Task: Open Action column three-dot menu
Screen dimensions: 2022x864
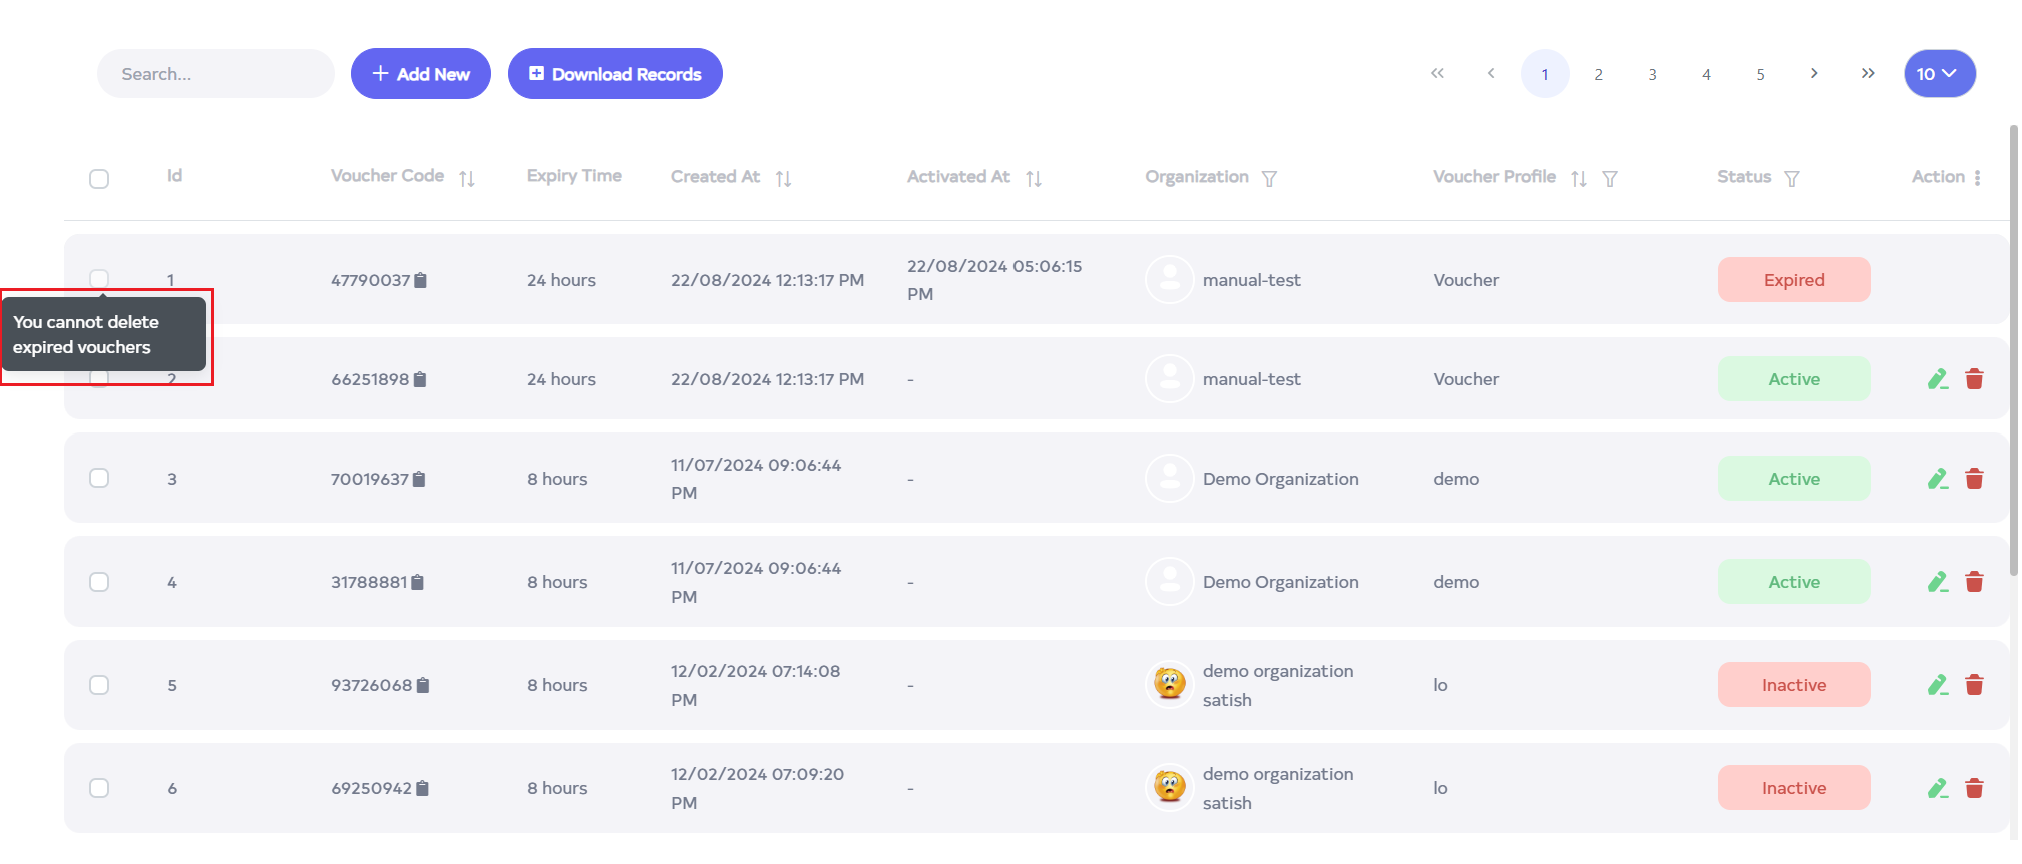Action: tap(1977, 177)
